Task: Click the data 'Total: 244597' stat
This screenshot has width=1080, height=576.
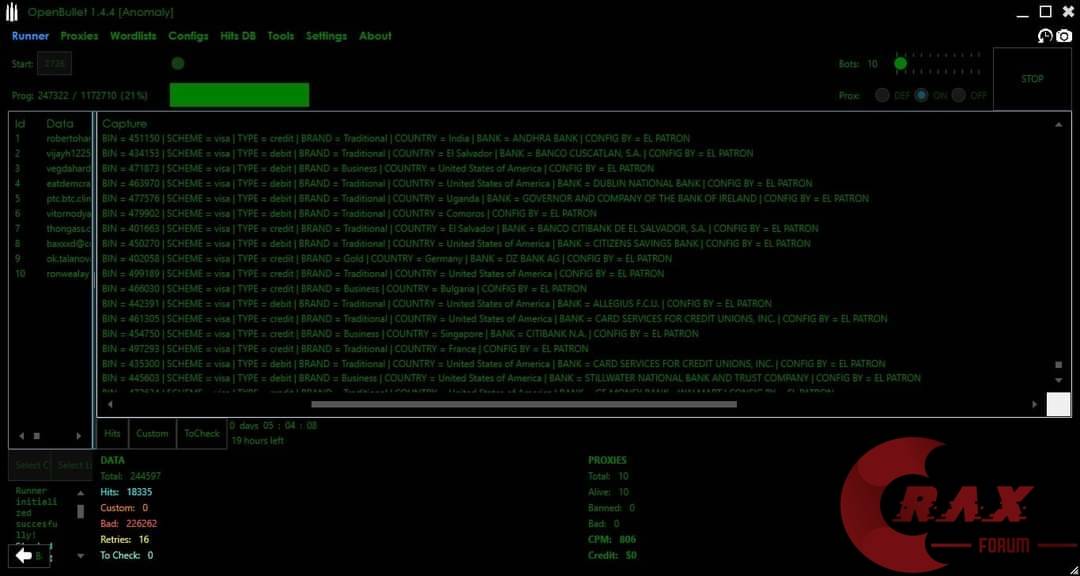Action: click(130, 476)
